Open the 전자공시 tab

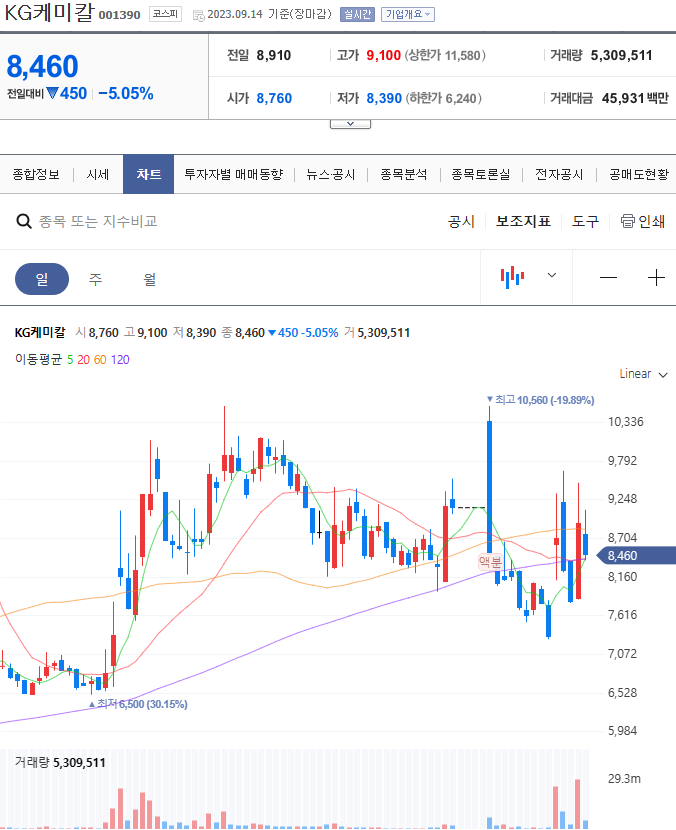pyautogui.click(x=559, y=174)
